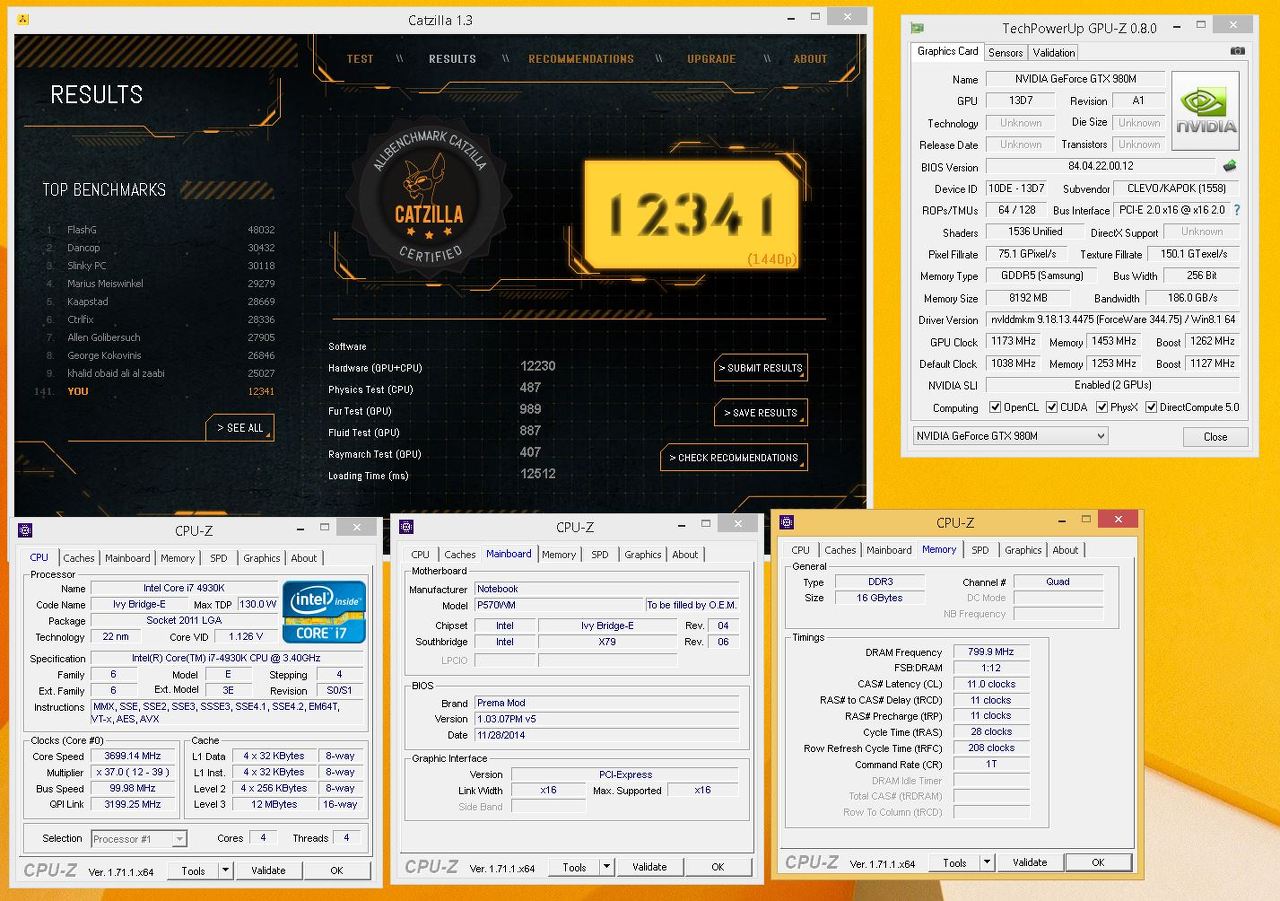Switch to the CPU tab in the CPU-Z Memory window
Viewport: 1280px width, 901px height.
(801, 550)
